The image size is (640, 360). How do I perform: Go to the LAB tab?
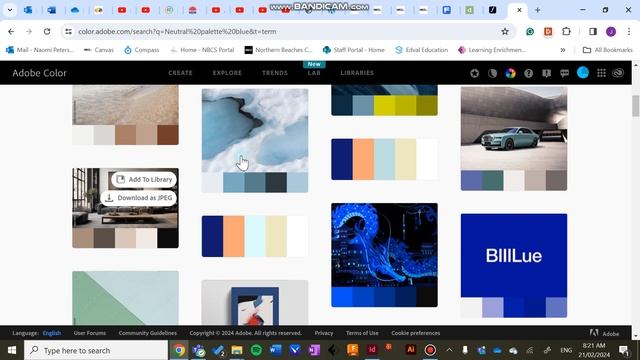pyautogui.click(x=314, y=73)
